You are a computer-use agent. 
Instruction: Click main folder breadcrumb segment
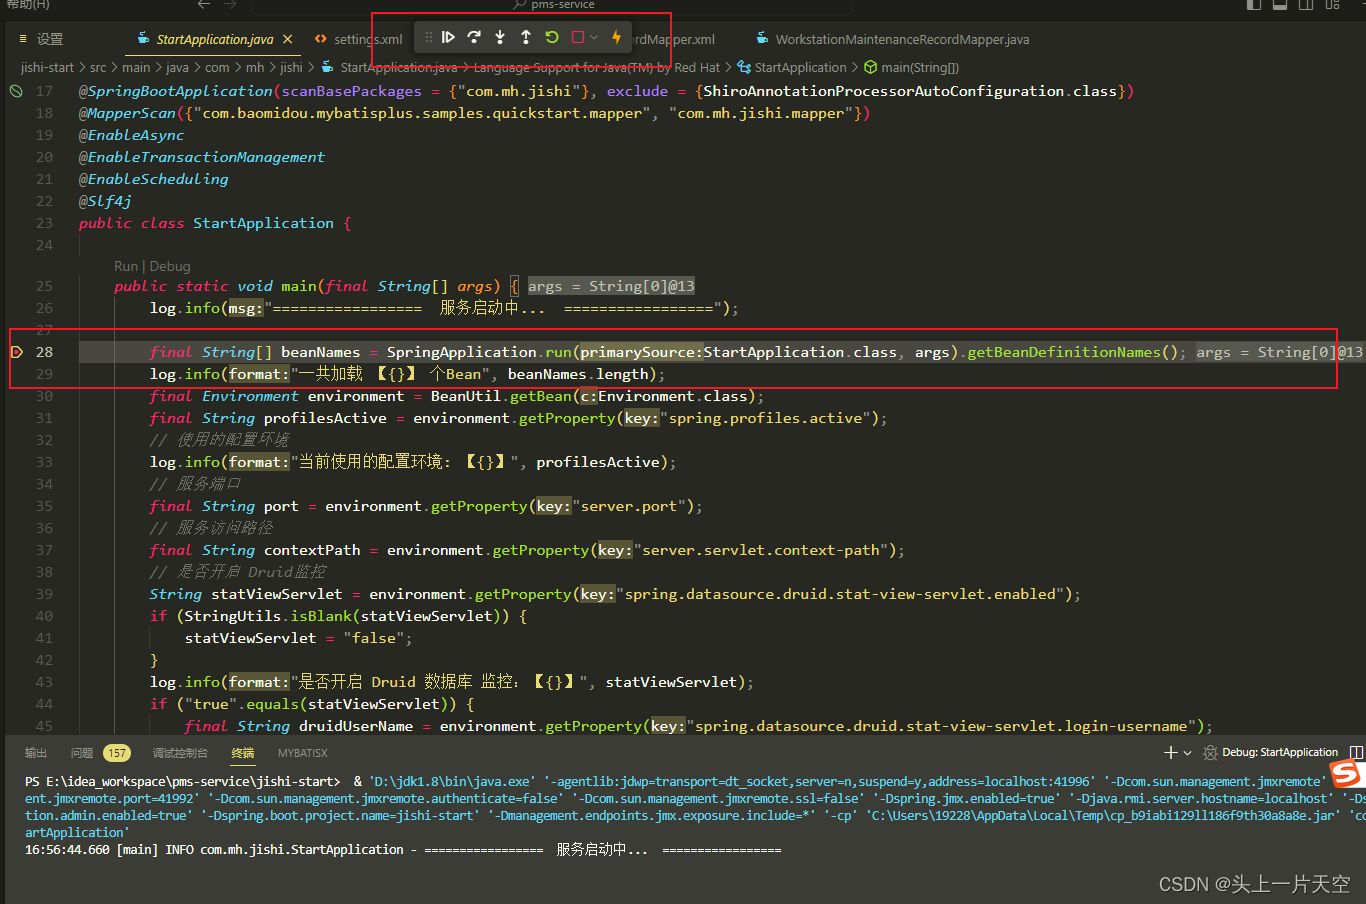pos(136,67)
